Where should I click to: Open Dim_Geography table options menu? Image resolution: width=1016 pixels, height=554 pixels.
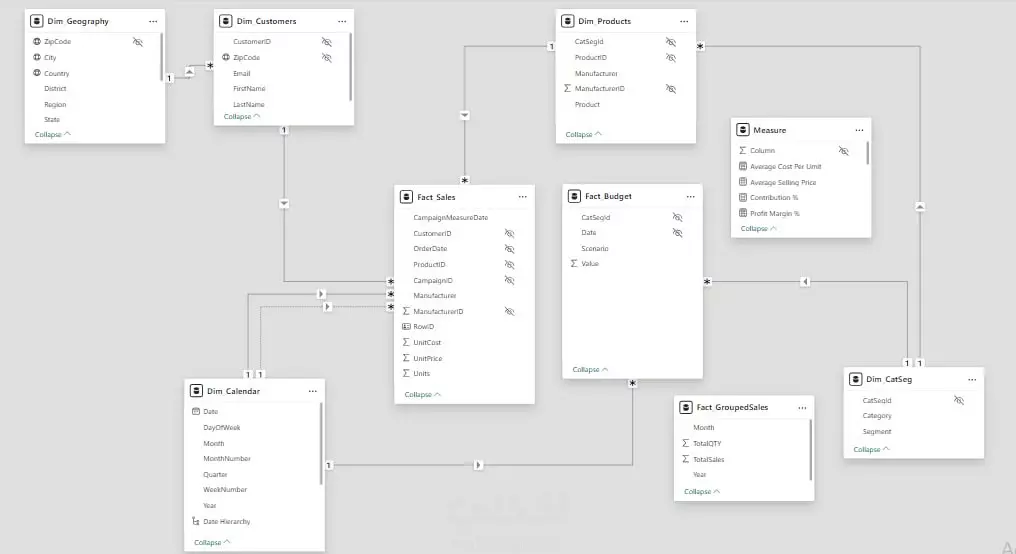pyautogui.click(x=153, y=21)
